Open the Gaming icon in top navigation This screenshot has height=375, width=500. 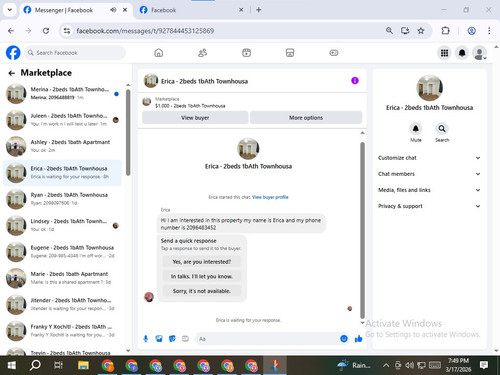pyautogui.click(x=334, y=53)
